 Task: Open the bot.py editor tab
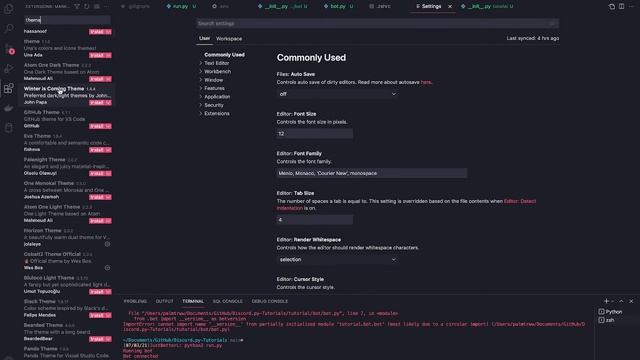[x=338, y=7]
